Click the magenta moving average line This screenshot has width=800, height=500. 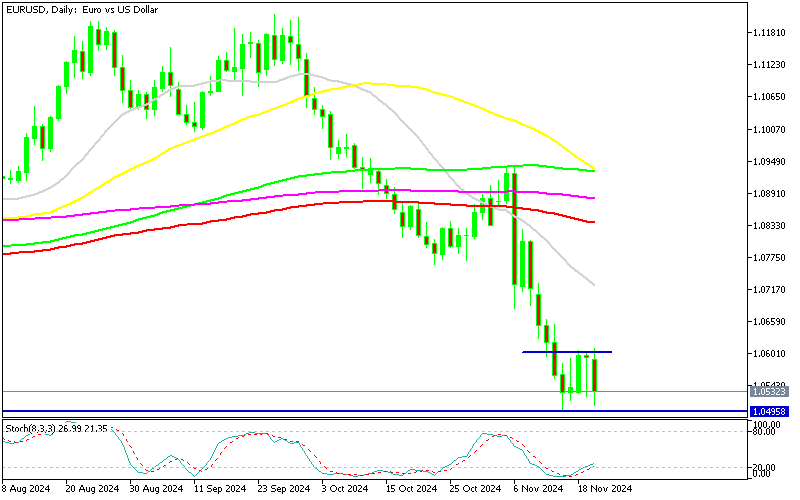300,192
